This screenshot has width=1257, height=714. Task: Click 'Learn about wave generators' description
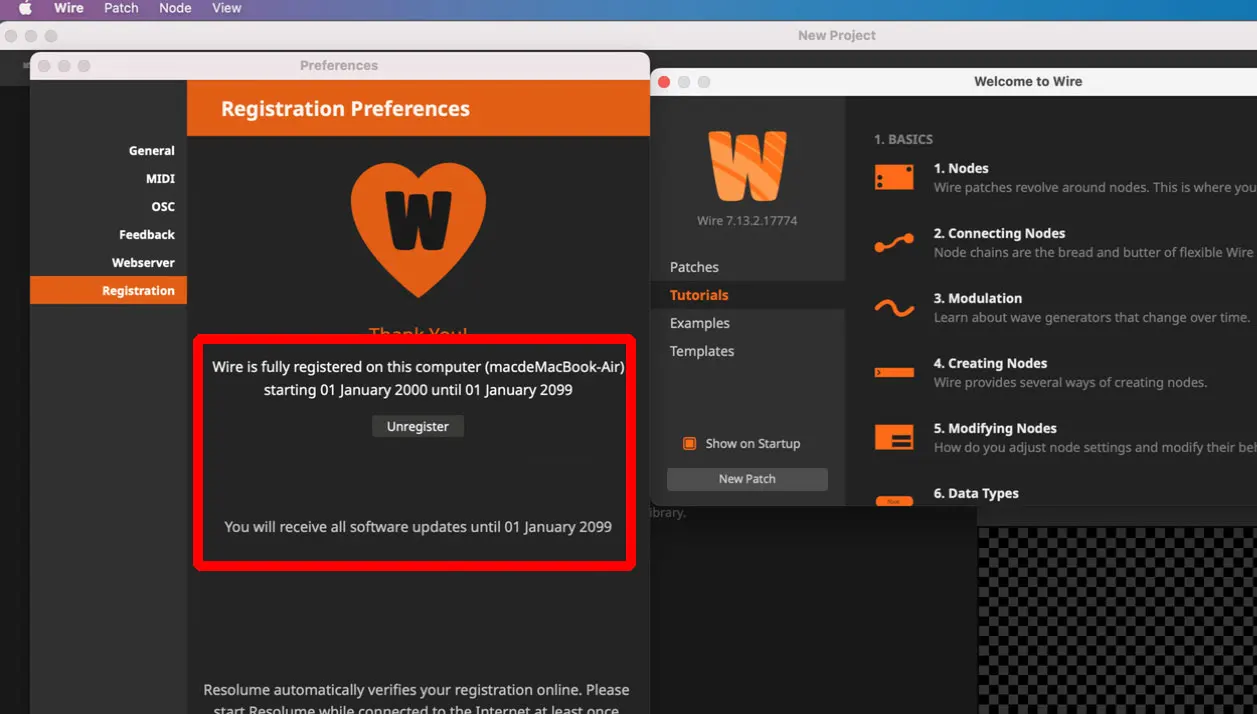pyautogui.click(x=1091, y=317)
